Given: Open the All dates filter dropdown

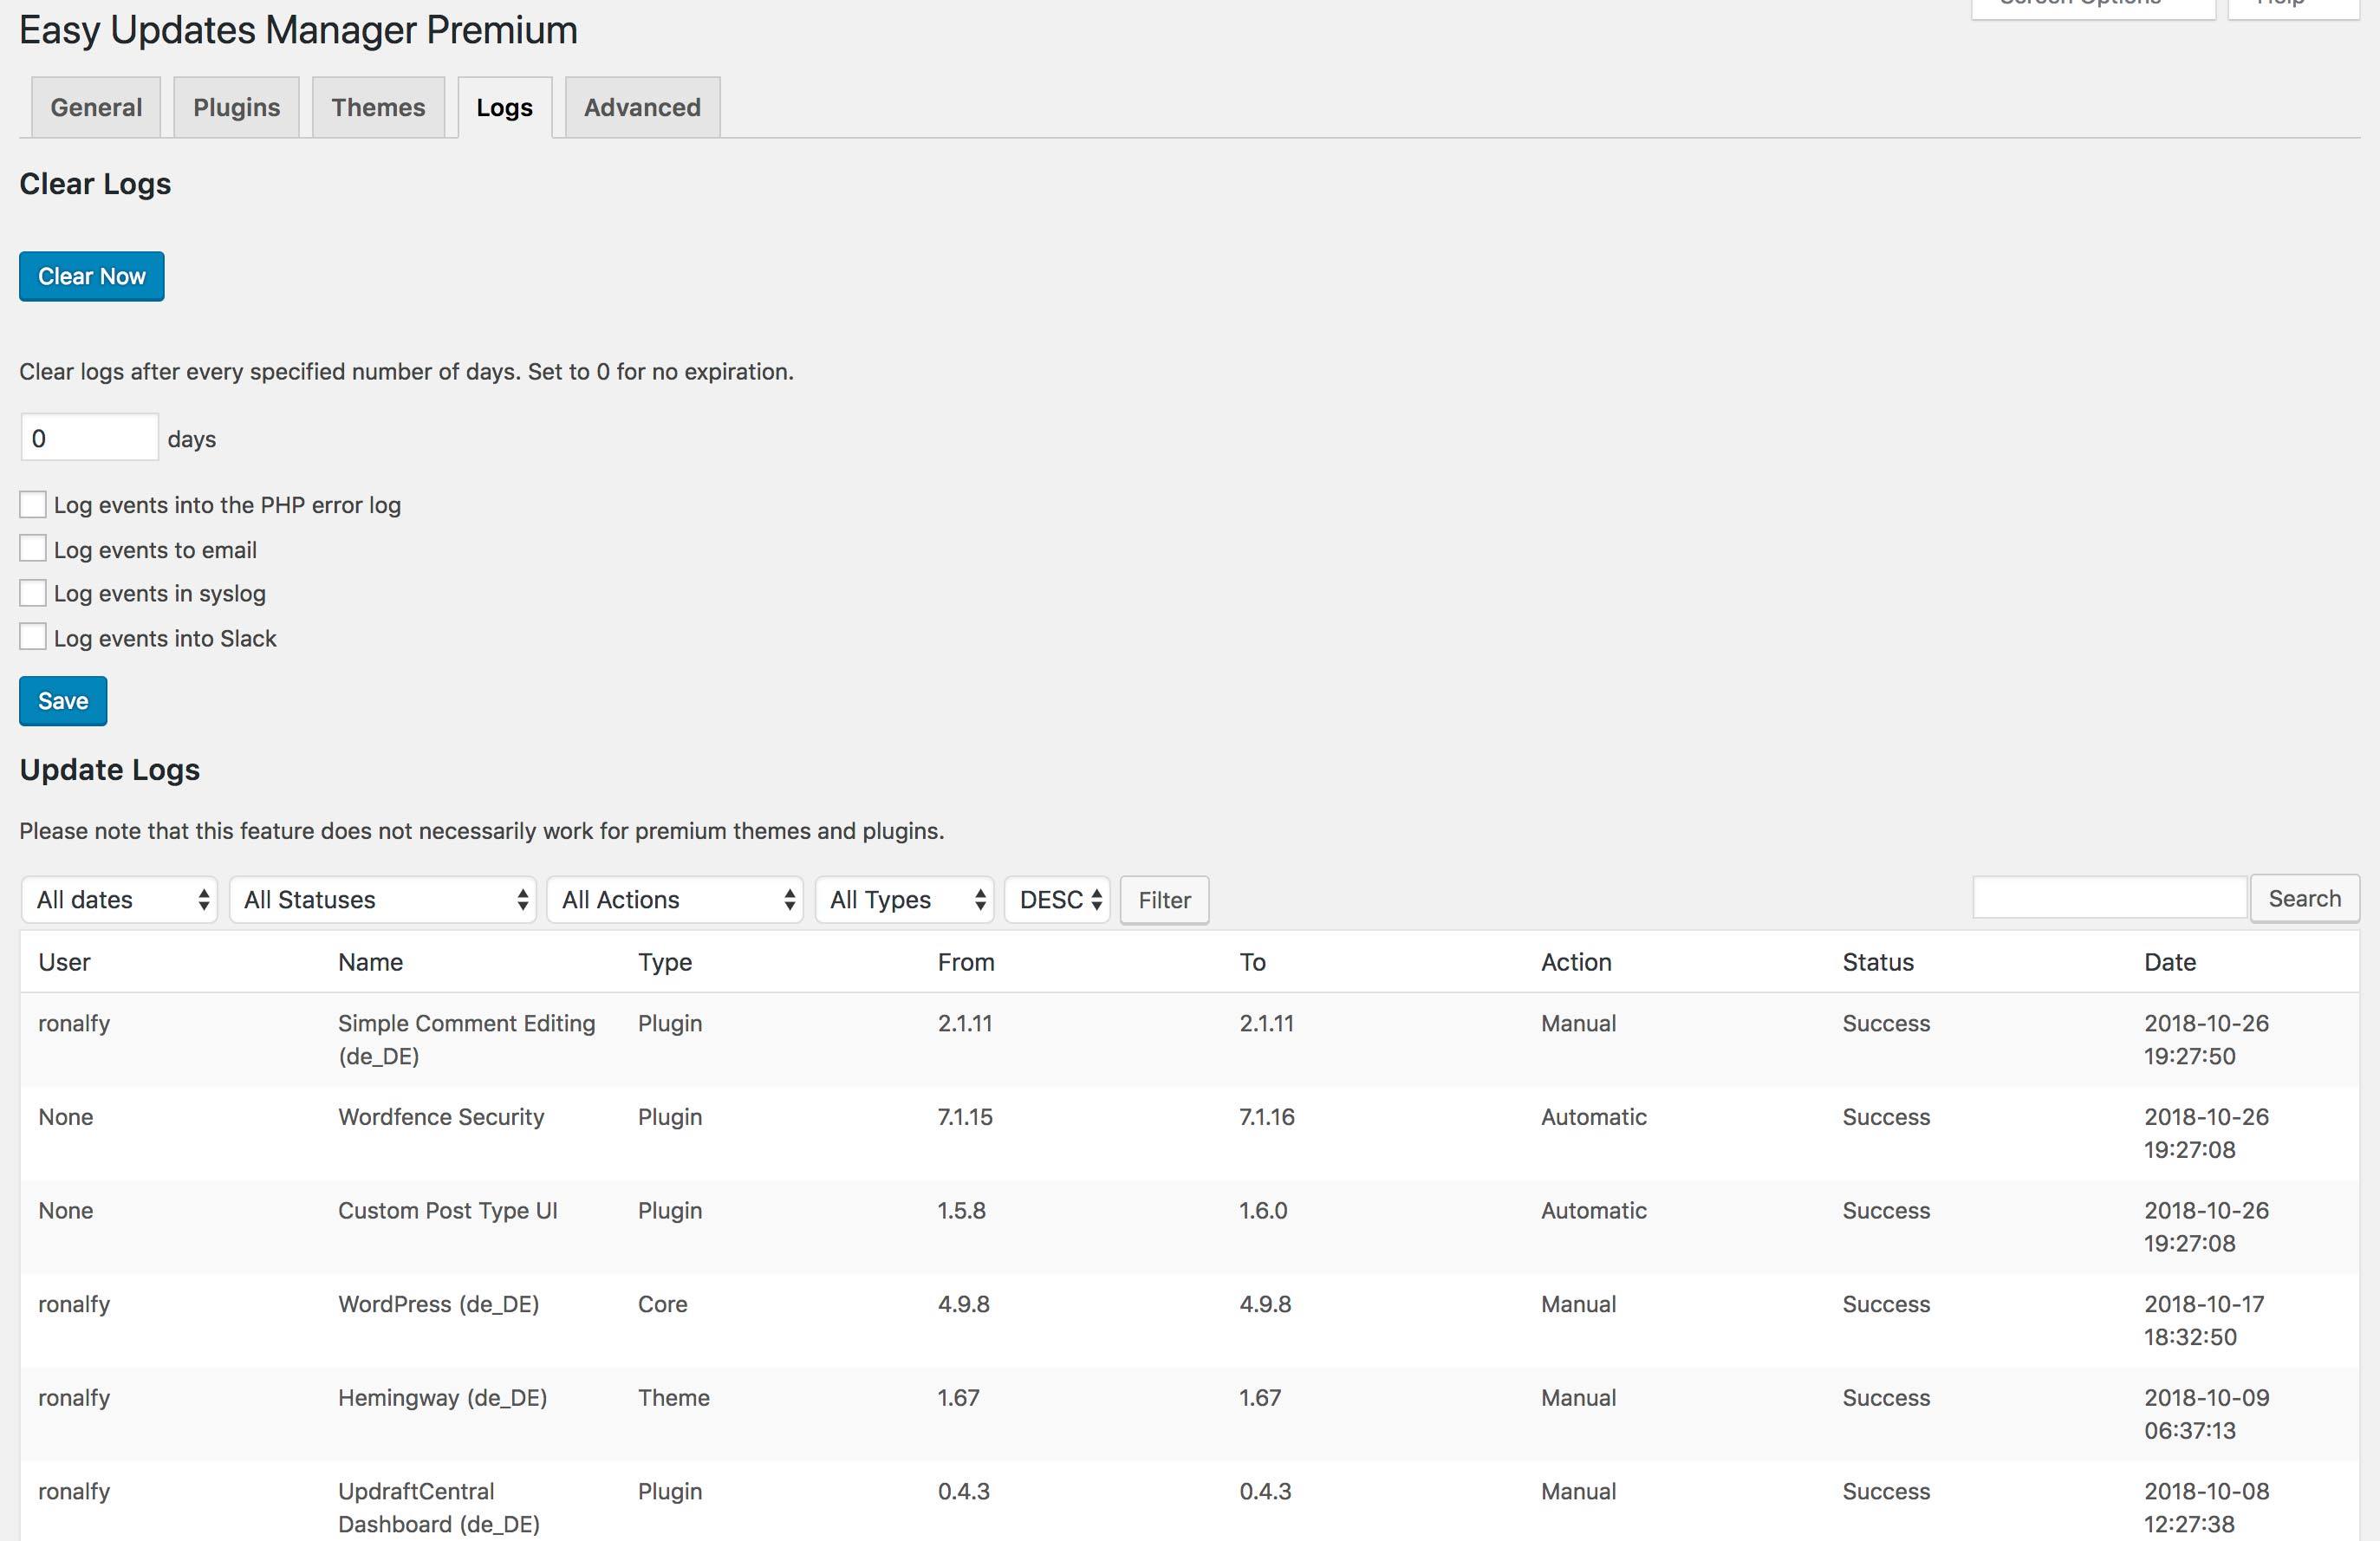Looking at the screenshot, I should coord(119,899).
